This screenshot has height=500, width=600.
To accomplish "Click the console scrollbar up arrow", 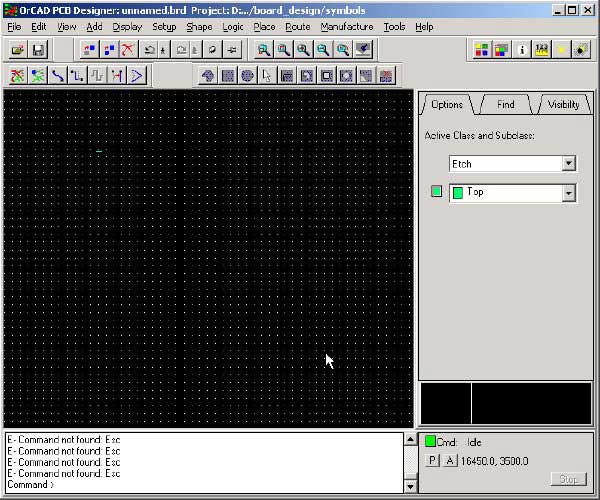I will tap(409, 440).
